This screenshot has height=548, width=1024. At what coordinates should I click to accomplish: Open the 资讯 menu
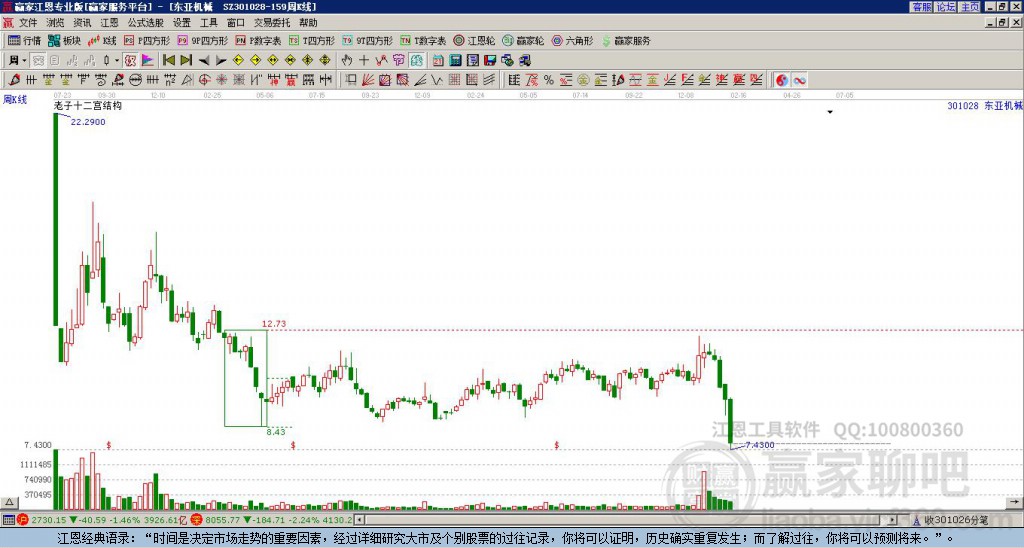coord(82,23)
